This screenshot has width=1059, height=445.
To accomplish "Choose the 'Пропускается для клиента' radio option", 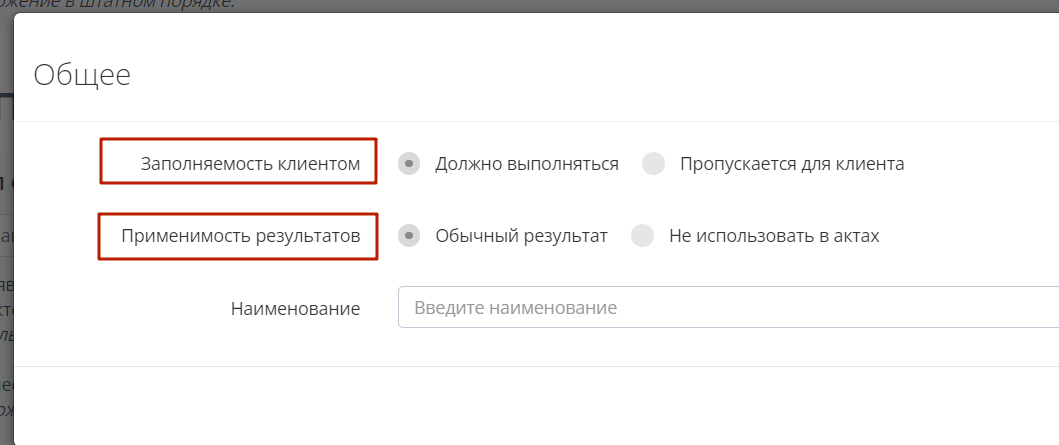I will tap(653, 164).
